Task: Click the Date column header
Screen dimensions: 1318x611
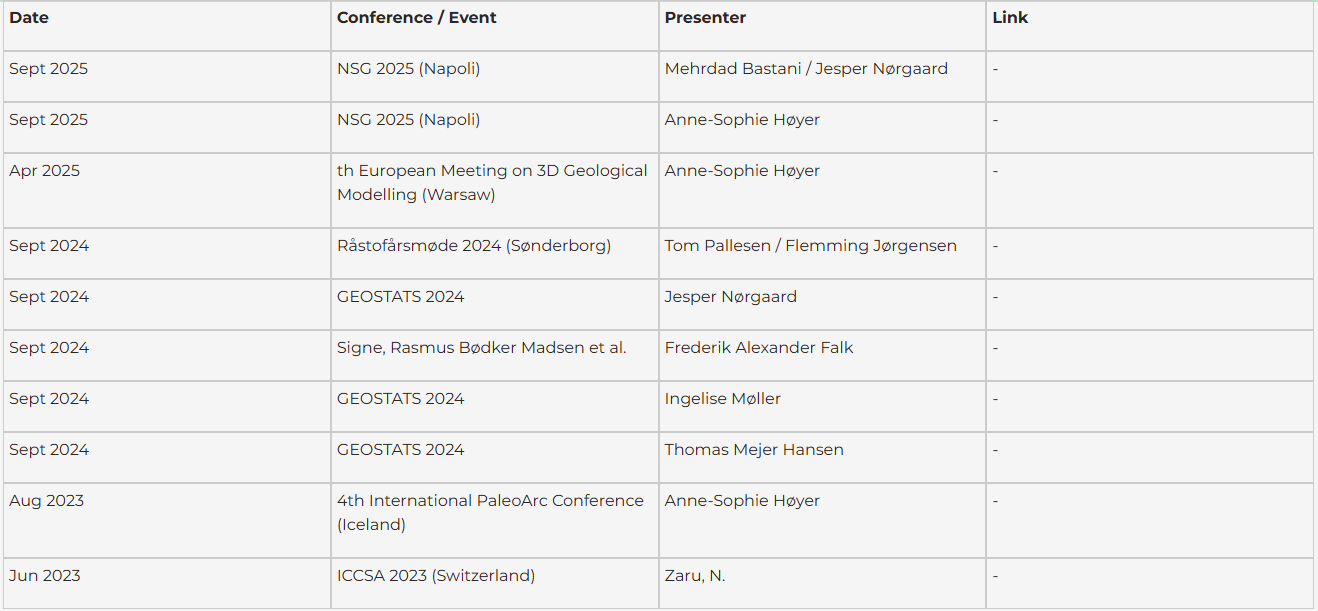Action: (x=29, y=18)
